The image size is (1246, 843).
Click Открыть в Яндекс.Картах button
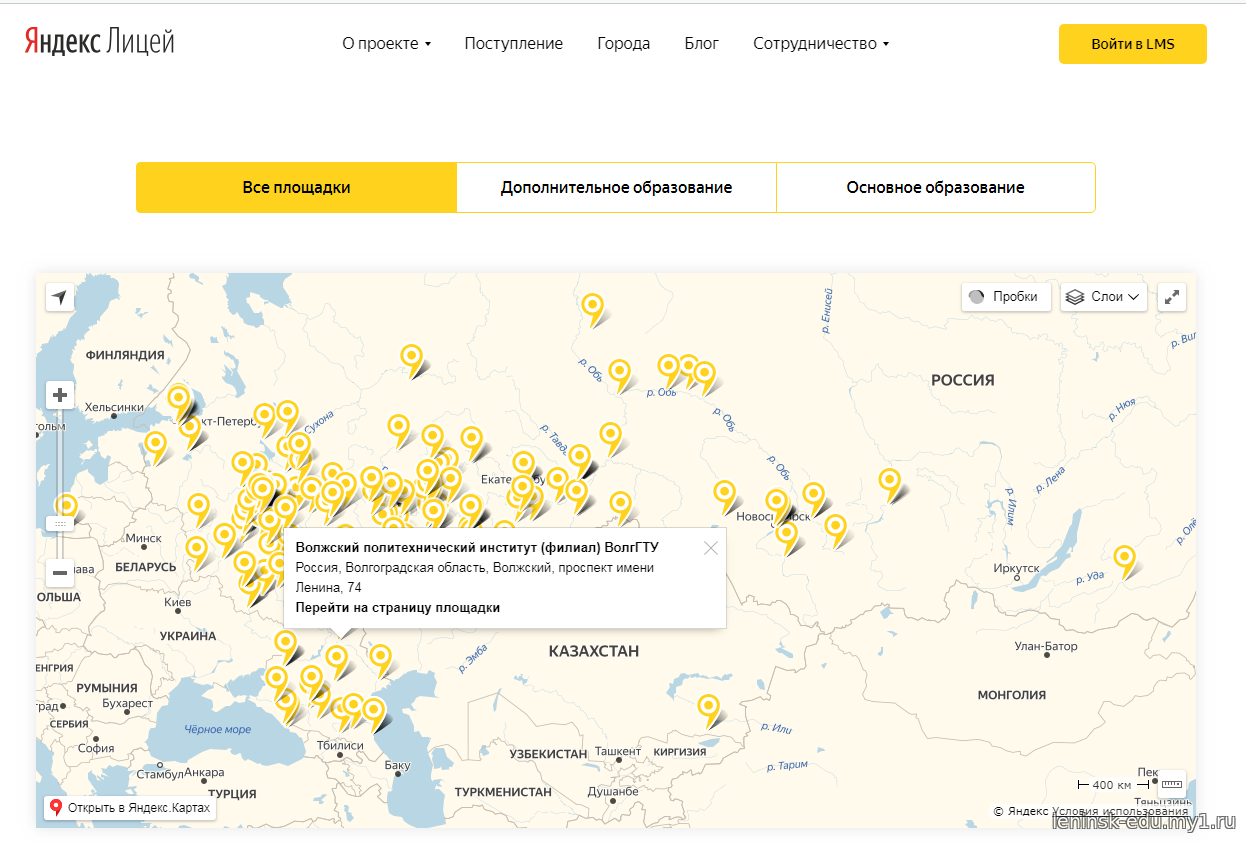(x=130, y=808)
